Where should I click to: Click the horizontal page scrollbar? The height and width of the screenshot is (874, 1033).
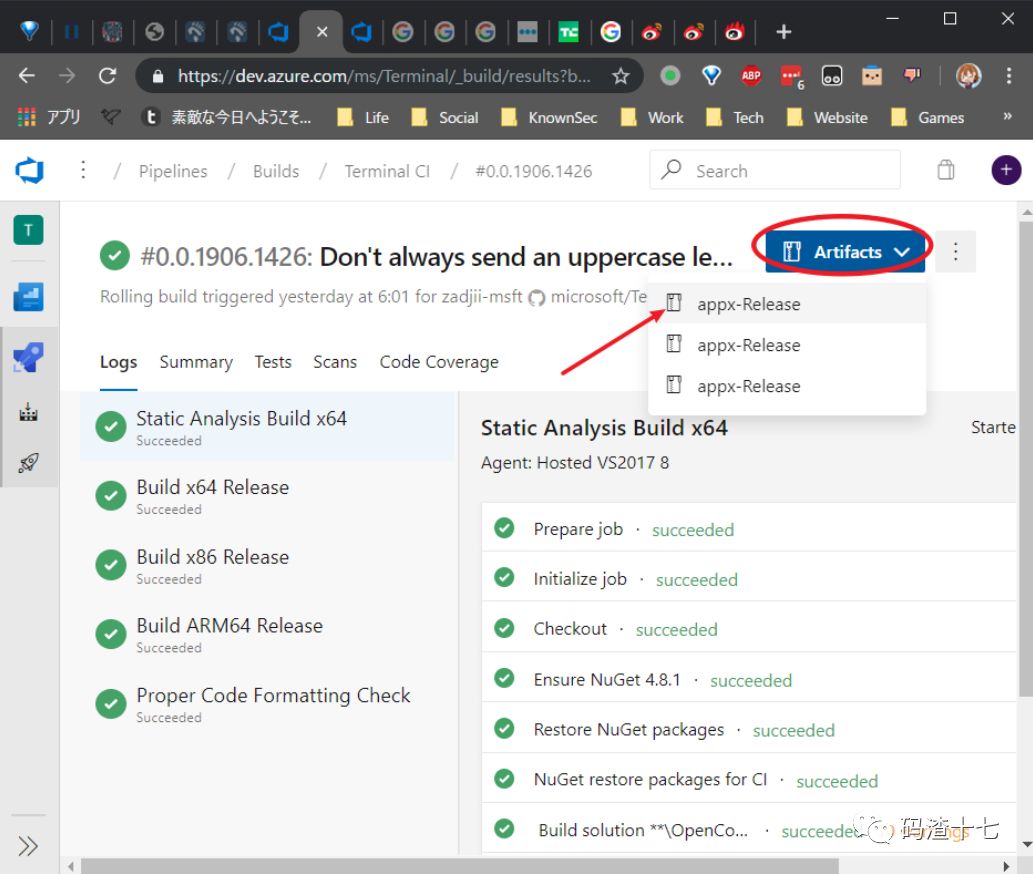coord(459,865)
